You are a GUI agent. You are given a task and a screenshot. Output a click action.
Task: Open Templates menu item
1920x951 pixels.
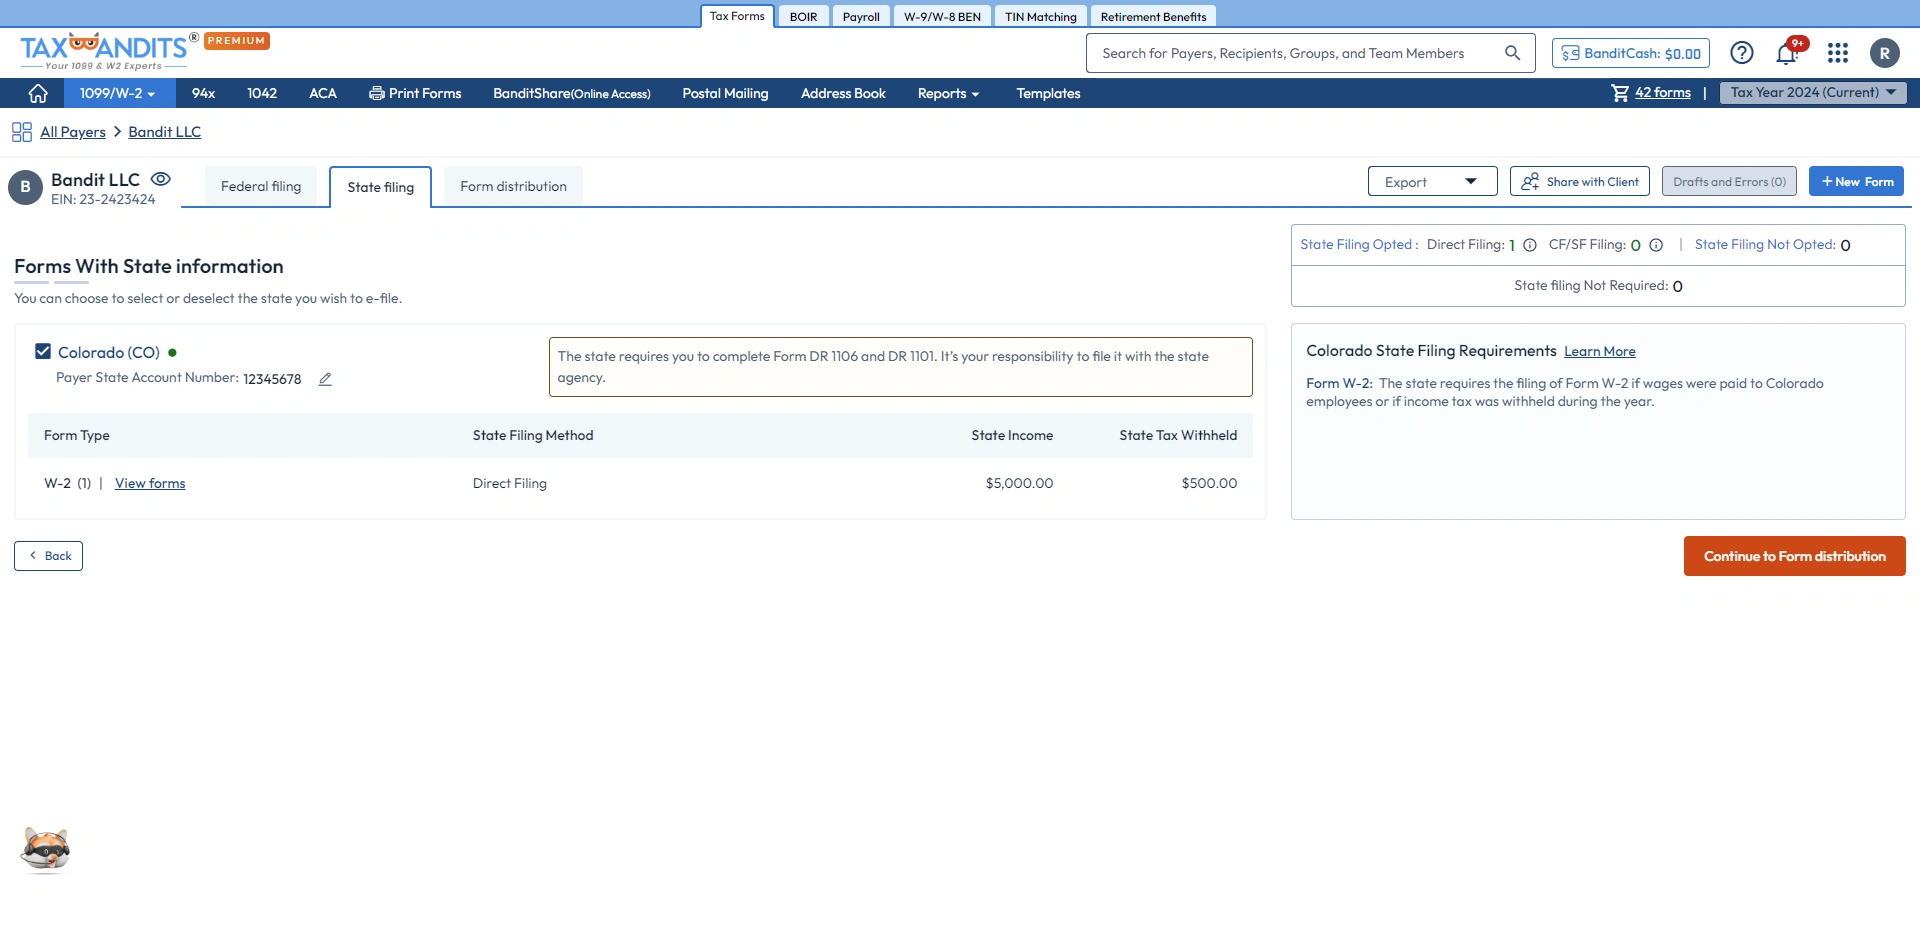point(1048,93)
